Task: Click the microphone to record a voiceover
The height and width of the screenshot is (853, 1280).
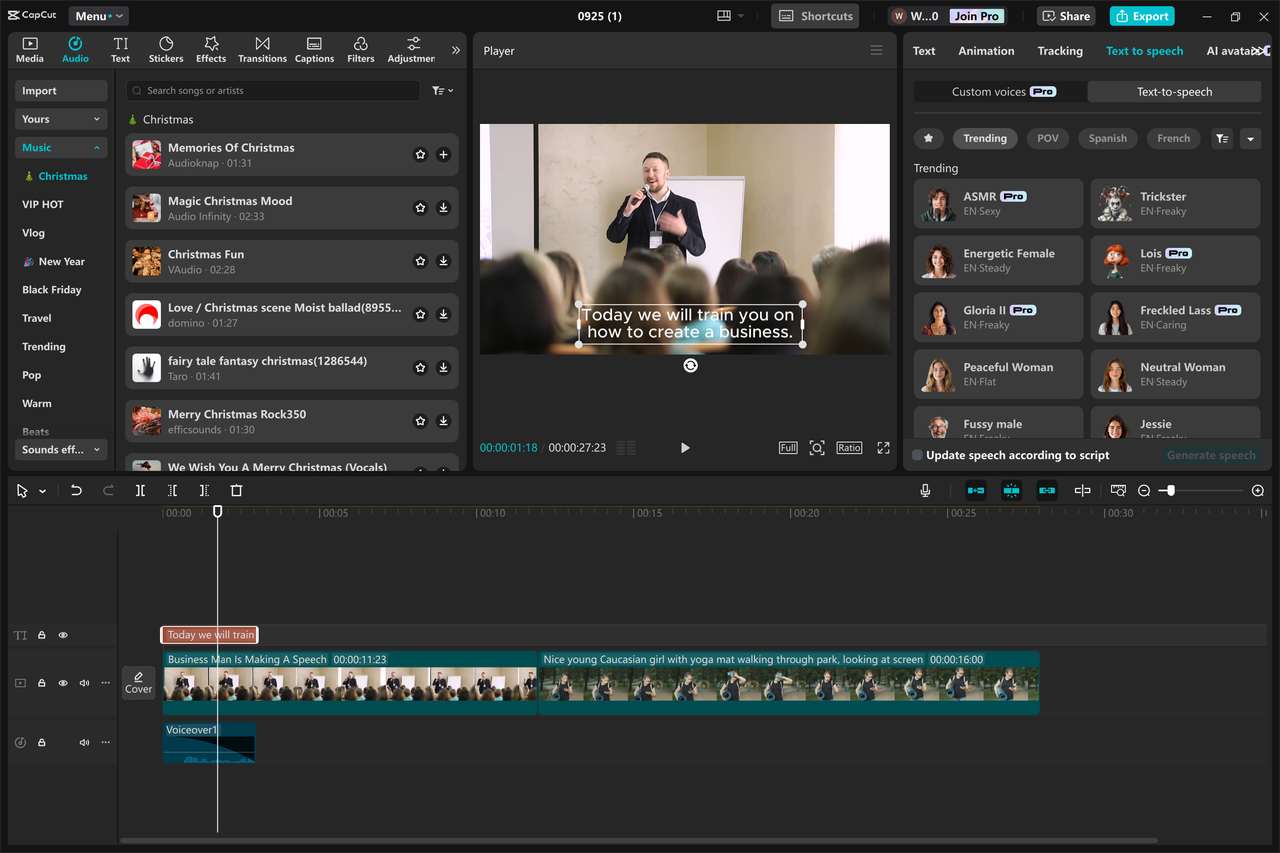Action: tap(925, 490)
